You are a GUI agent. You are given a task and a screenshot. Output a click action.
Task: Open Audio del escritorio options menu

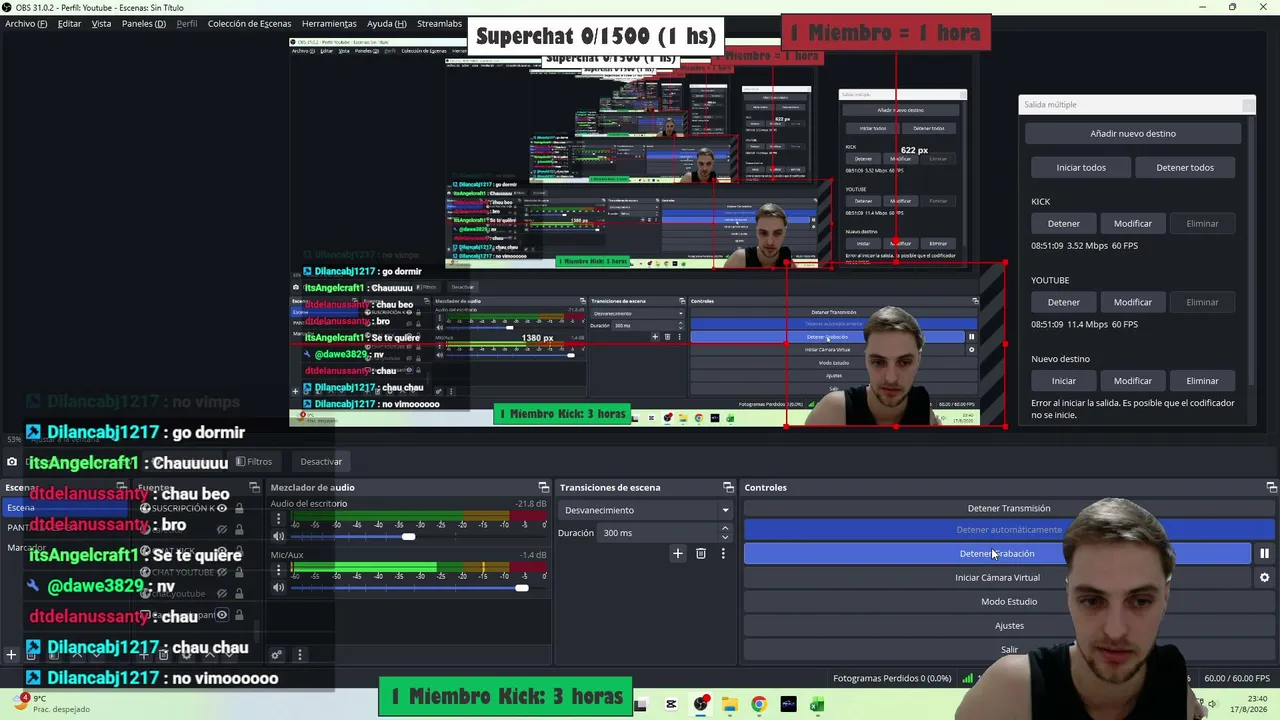pos(278,520)
